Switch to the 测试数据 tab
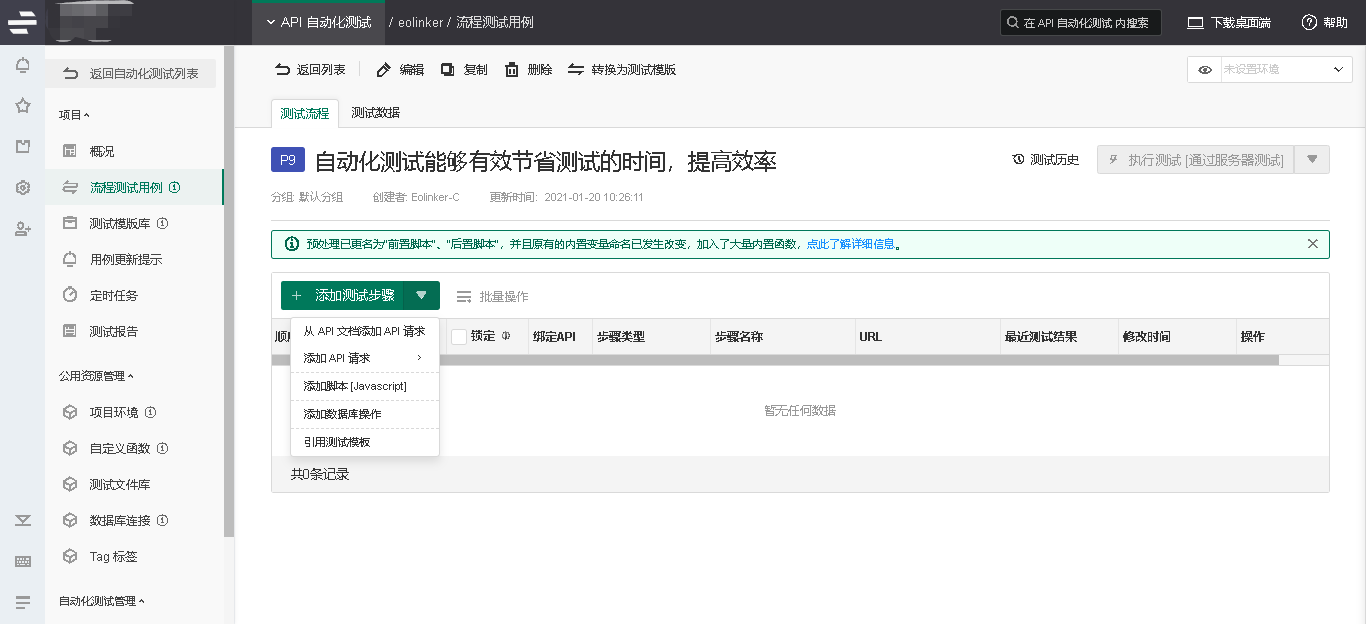The height and width of the screenshot is (624, 1366). point(376,113)
